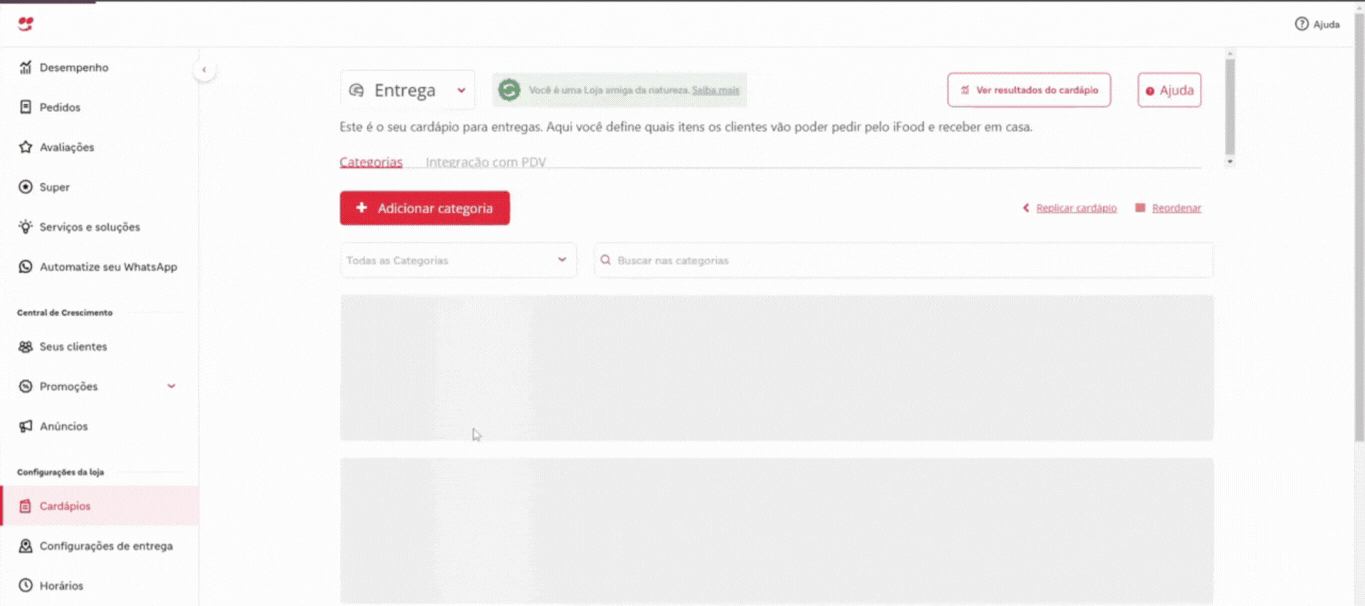This screenshot has width=1365, height=606.
Task: Expand the Promoções submenu chevron
Action: click(171, 386)
